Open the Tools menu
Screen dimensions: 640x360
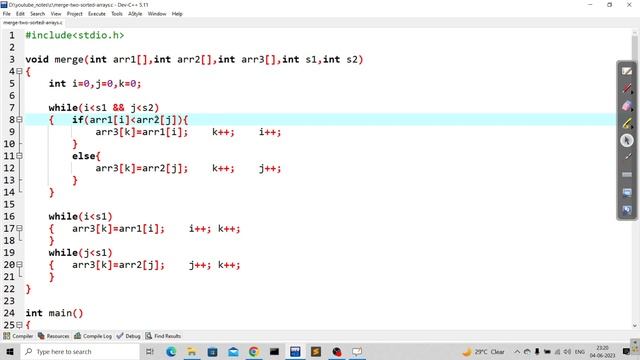[x=117, y=14]
